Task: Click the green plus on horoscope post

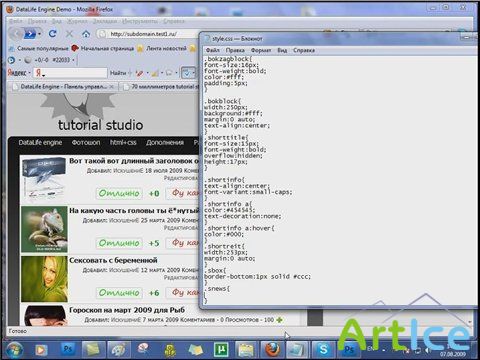Action: coord(279,320)
